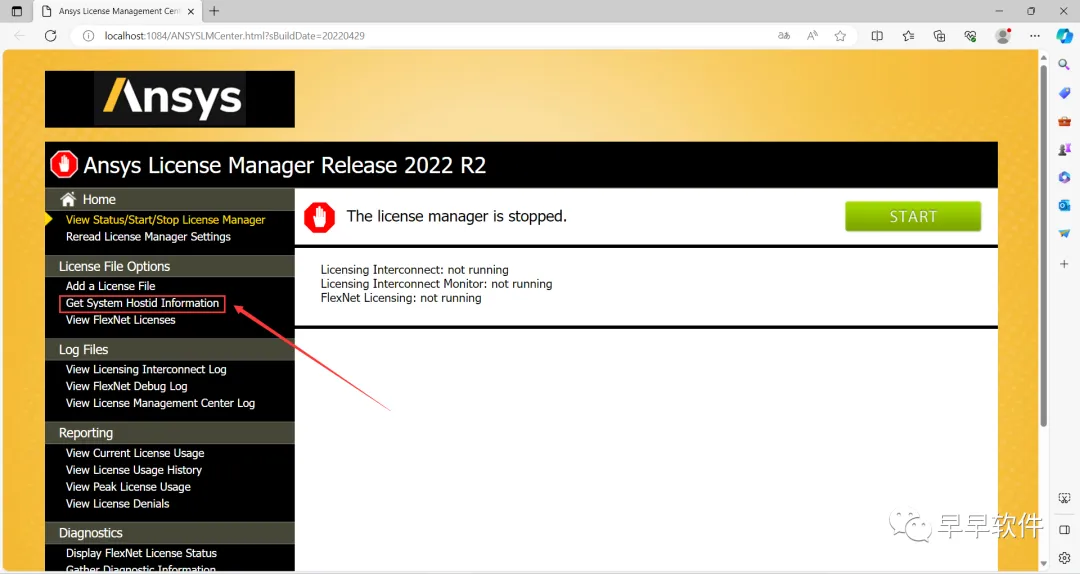Open the shopping tag sidebar icon
The width and height of the screenshot is (1080, 574).
coord(1064,93)
